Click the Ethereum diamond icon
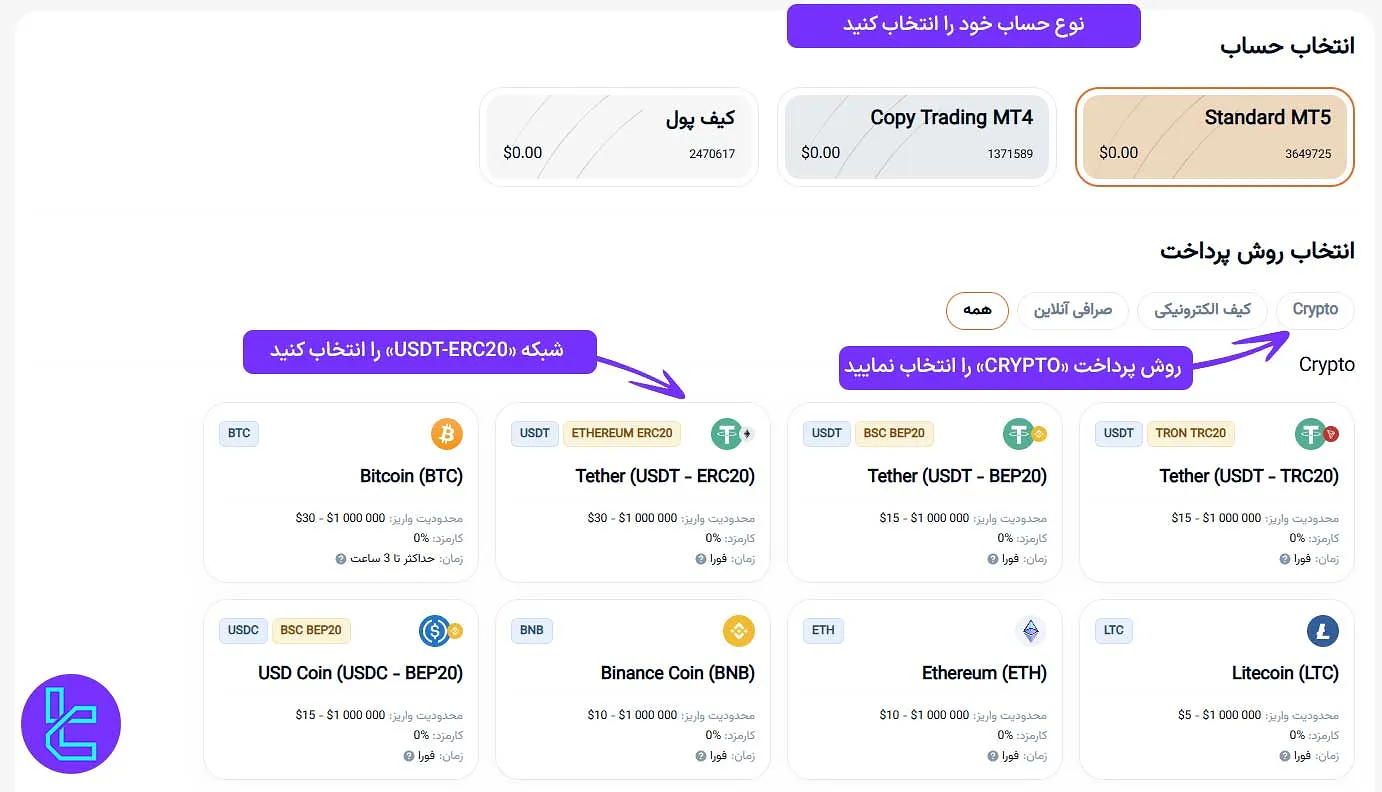1382x792 pixels. pyautogui.click(x=1030, y=630)
